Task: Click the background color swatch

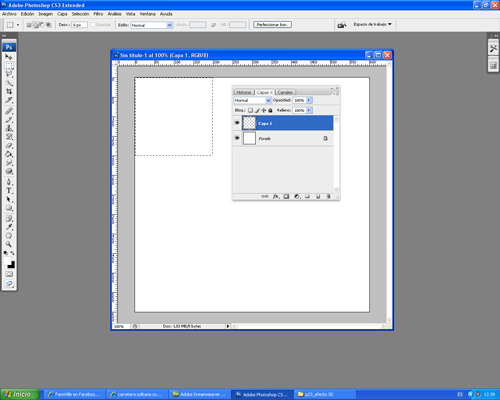Action: point(12,265)
